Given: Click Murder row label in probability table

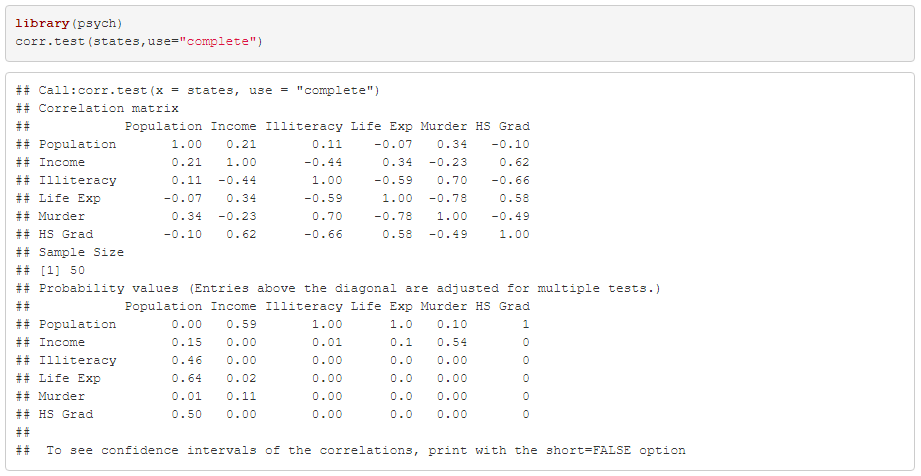Looking at the screenshot, I should pos(62,396).
